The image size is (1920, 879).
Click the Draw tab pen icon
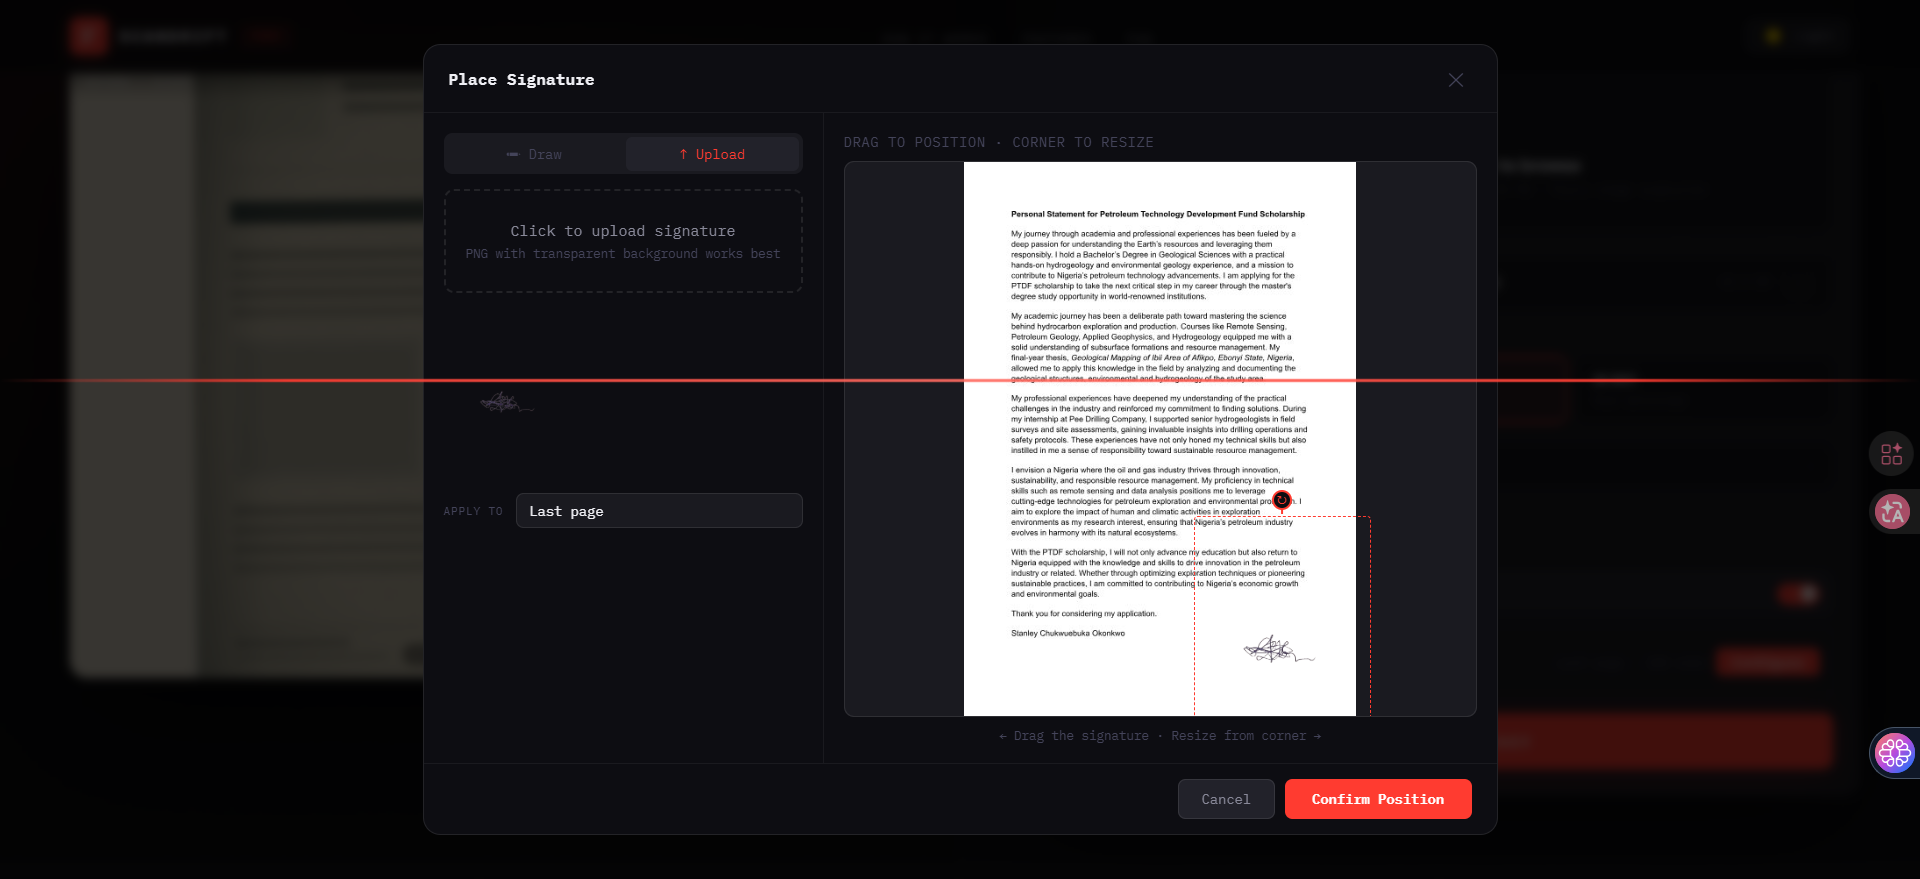(513, 154)
